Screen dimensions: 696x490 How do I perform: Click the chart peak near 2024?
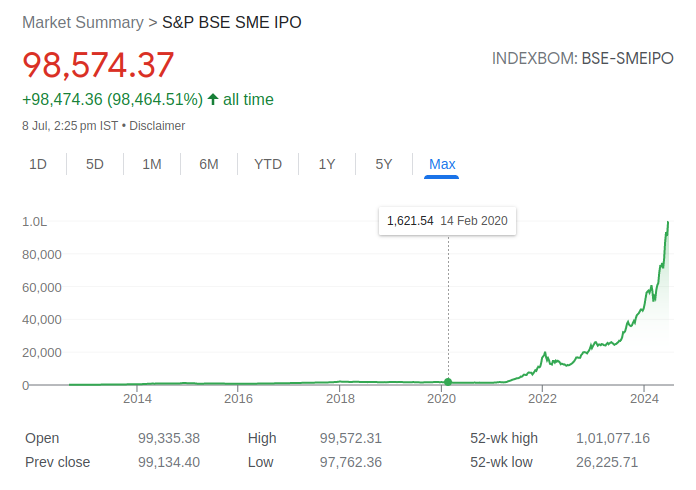click(667, 224)
